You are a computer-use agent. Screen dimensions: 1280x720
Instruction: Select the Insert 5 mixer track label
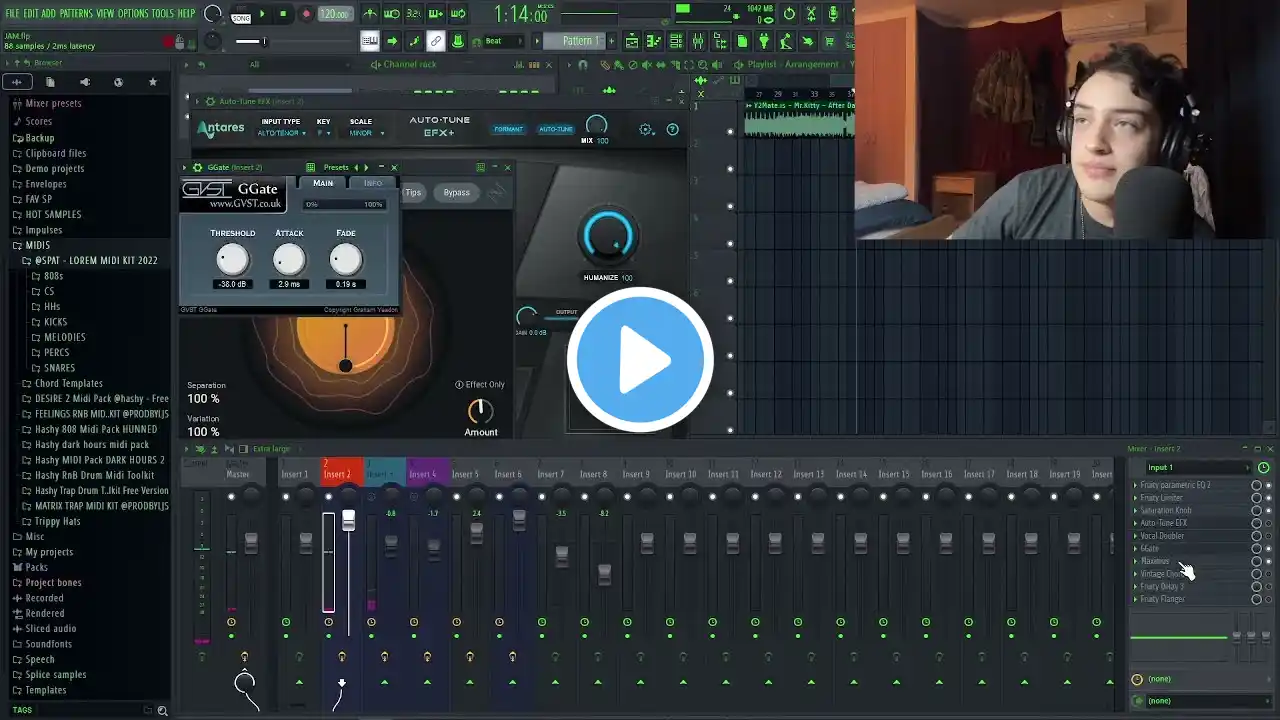click(x=465, y=474)
